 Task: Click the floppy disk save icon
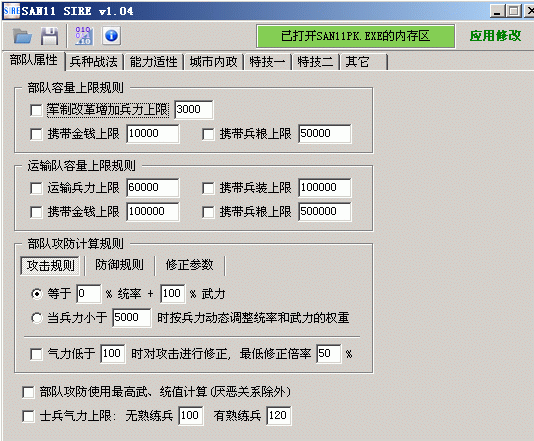point(50,36)
